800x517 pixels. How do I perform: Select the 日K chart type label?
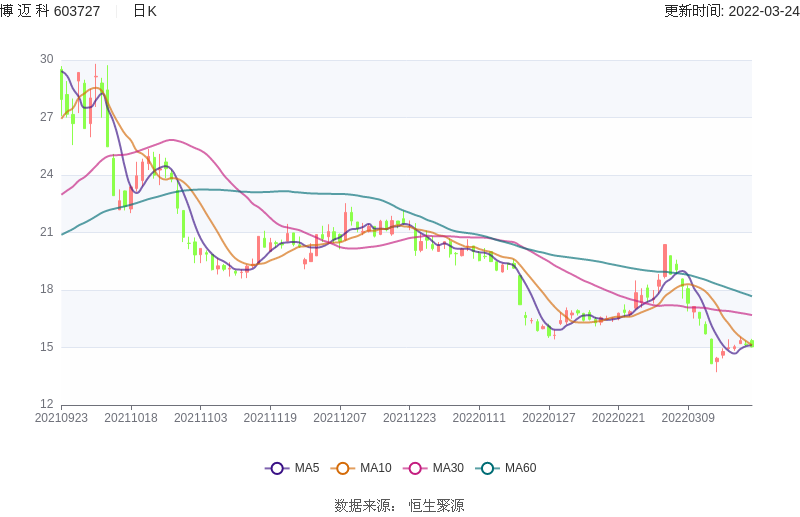(144, 11)
